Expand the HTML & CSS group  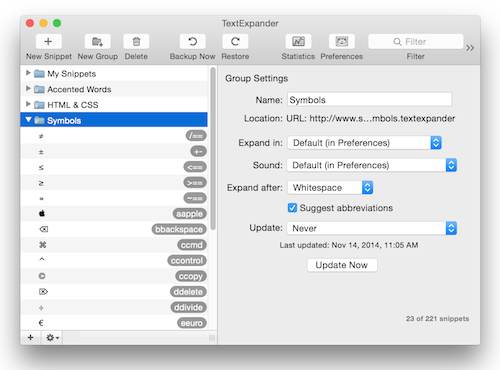tap(28, 104)
